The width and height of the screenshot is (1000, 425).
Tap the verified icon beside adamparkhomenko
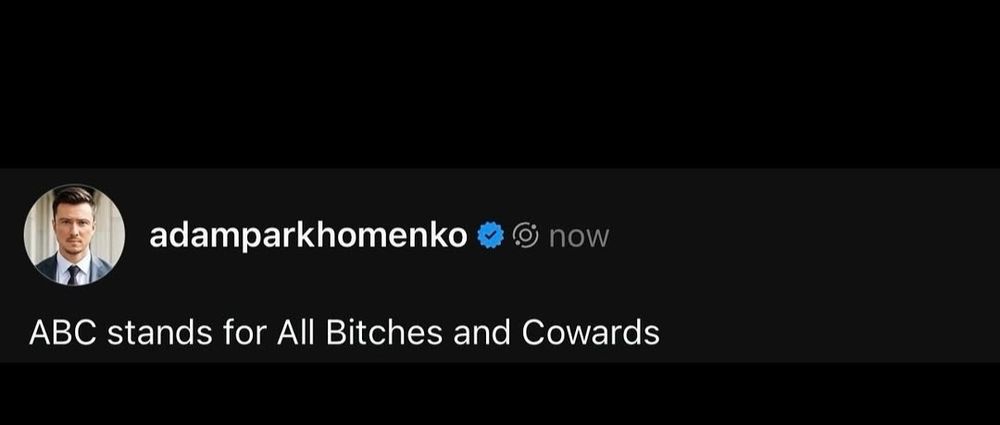(x=491, y=236)
